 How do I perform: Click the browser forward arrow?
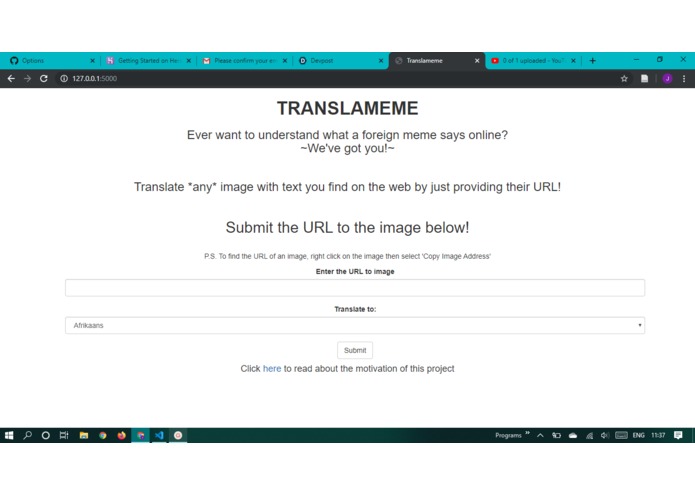[27, 78]
